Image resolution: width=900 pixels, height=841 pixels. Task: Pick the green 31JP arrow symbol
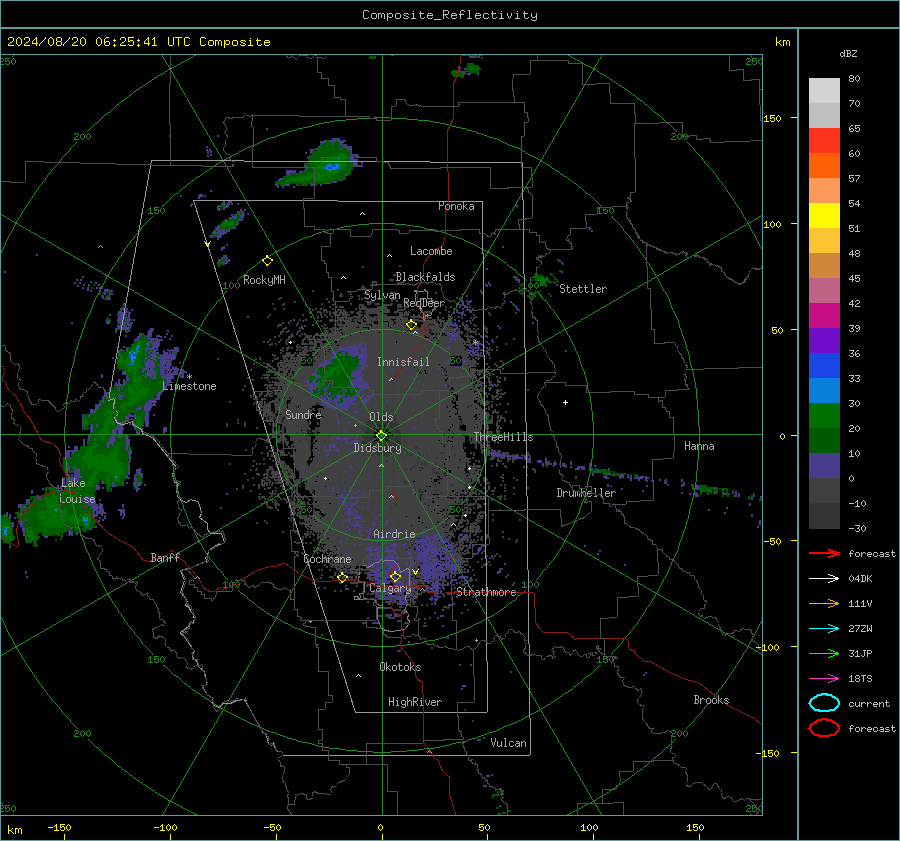pos(824,653)
